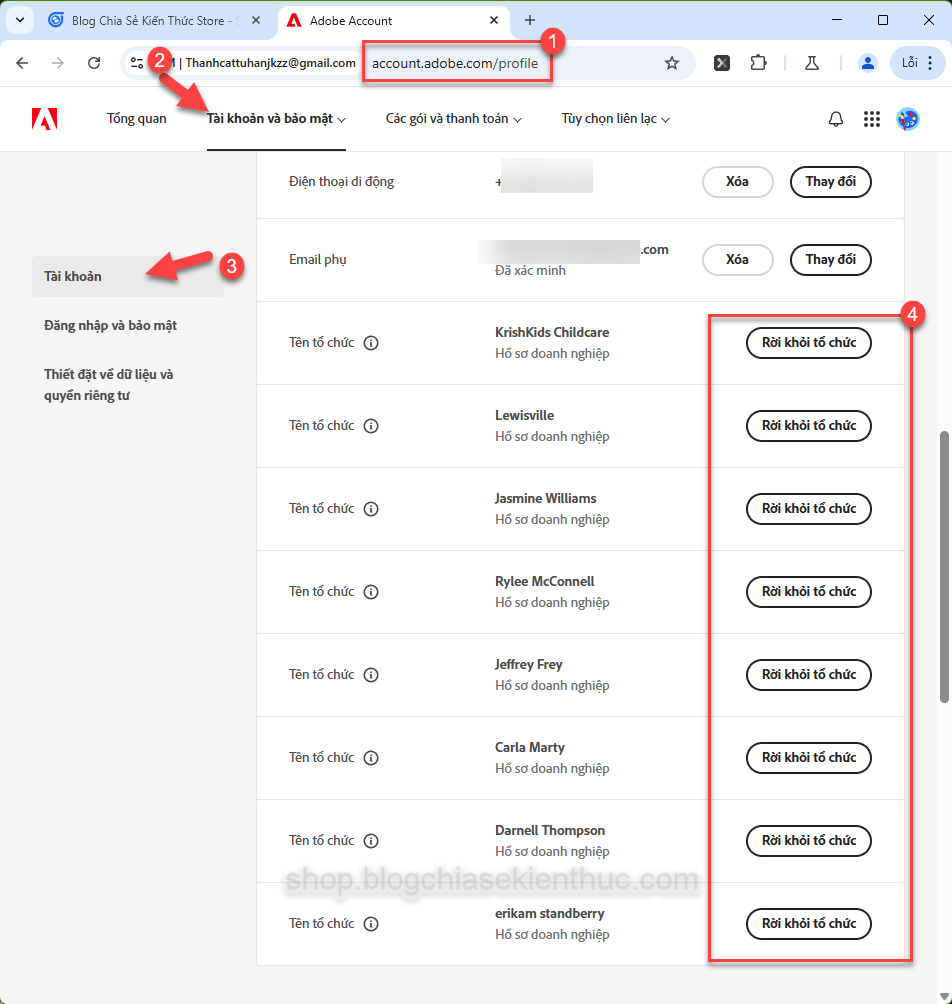Viewport: 952px width, 1004px height.
Task: Close the Adobe Account tab
Action: tap(494, 20)
